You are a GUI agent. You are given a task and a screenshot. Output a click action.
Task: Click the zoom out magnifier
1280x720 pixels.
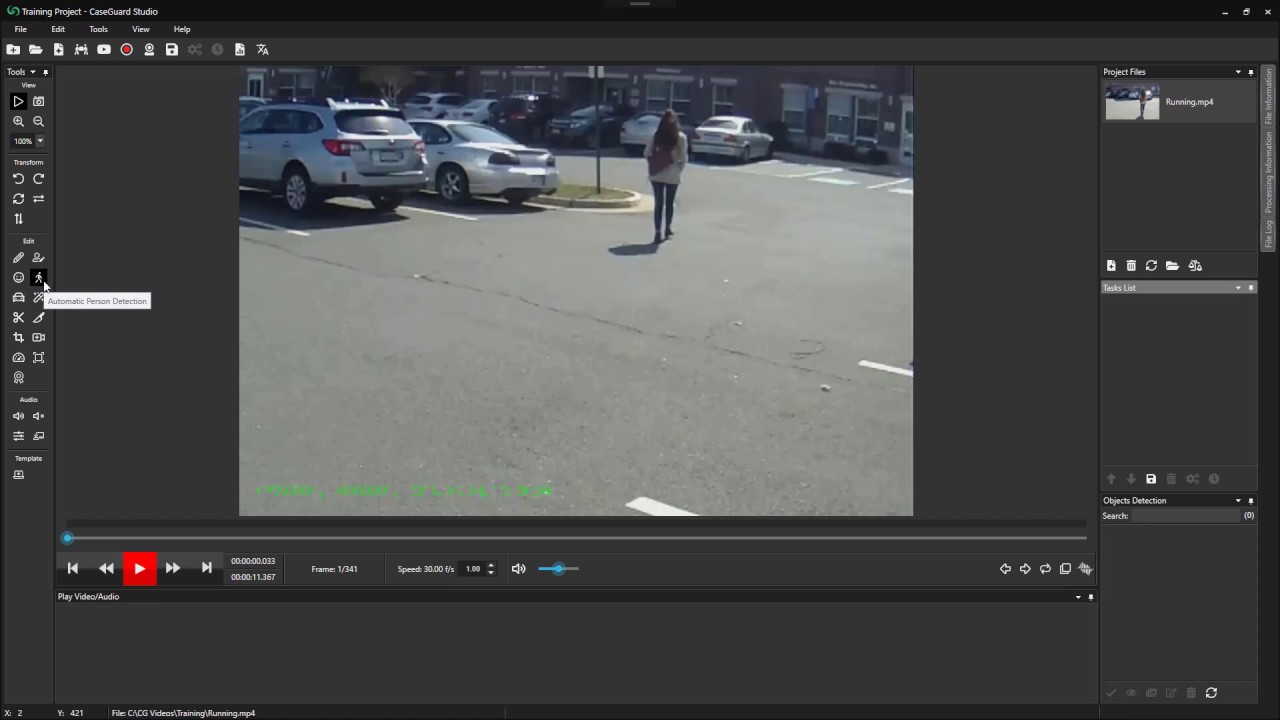click(x=39, y=121)
